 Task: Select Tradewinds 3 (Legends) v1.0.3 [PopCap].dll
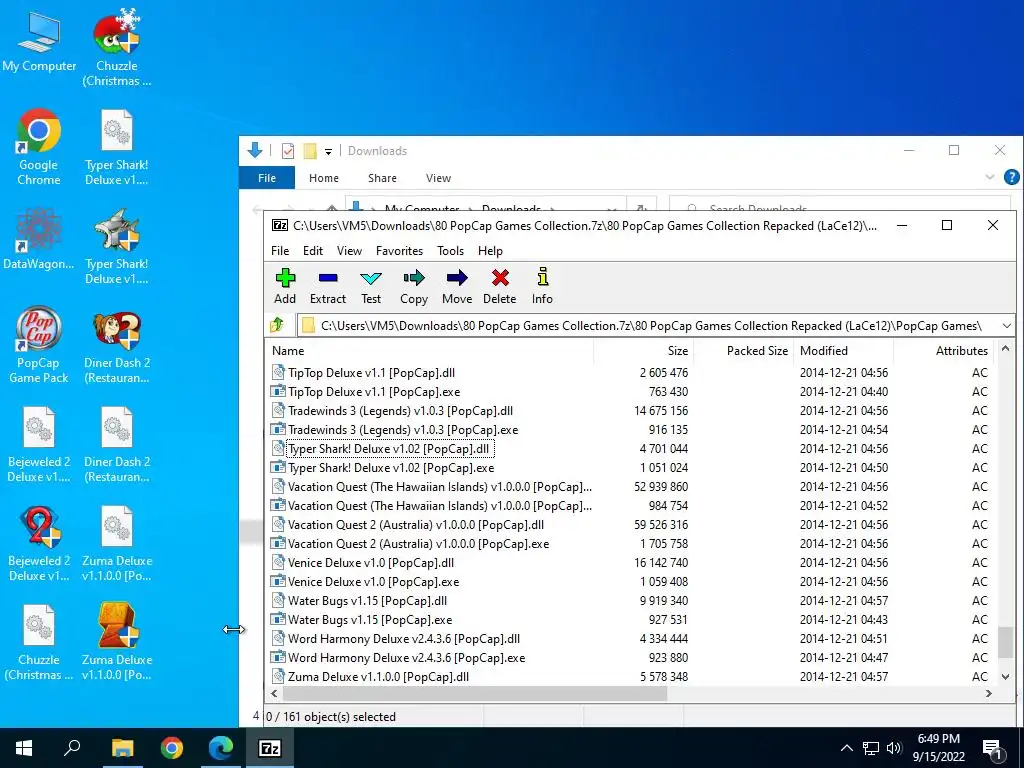(x=392, y=411)
